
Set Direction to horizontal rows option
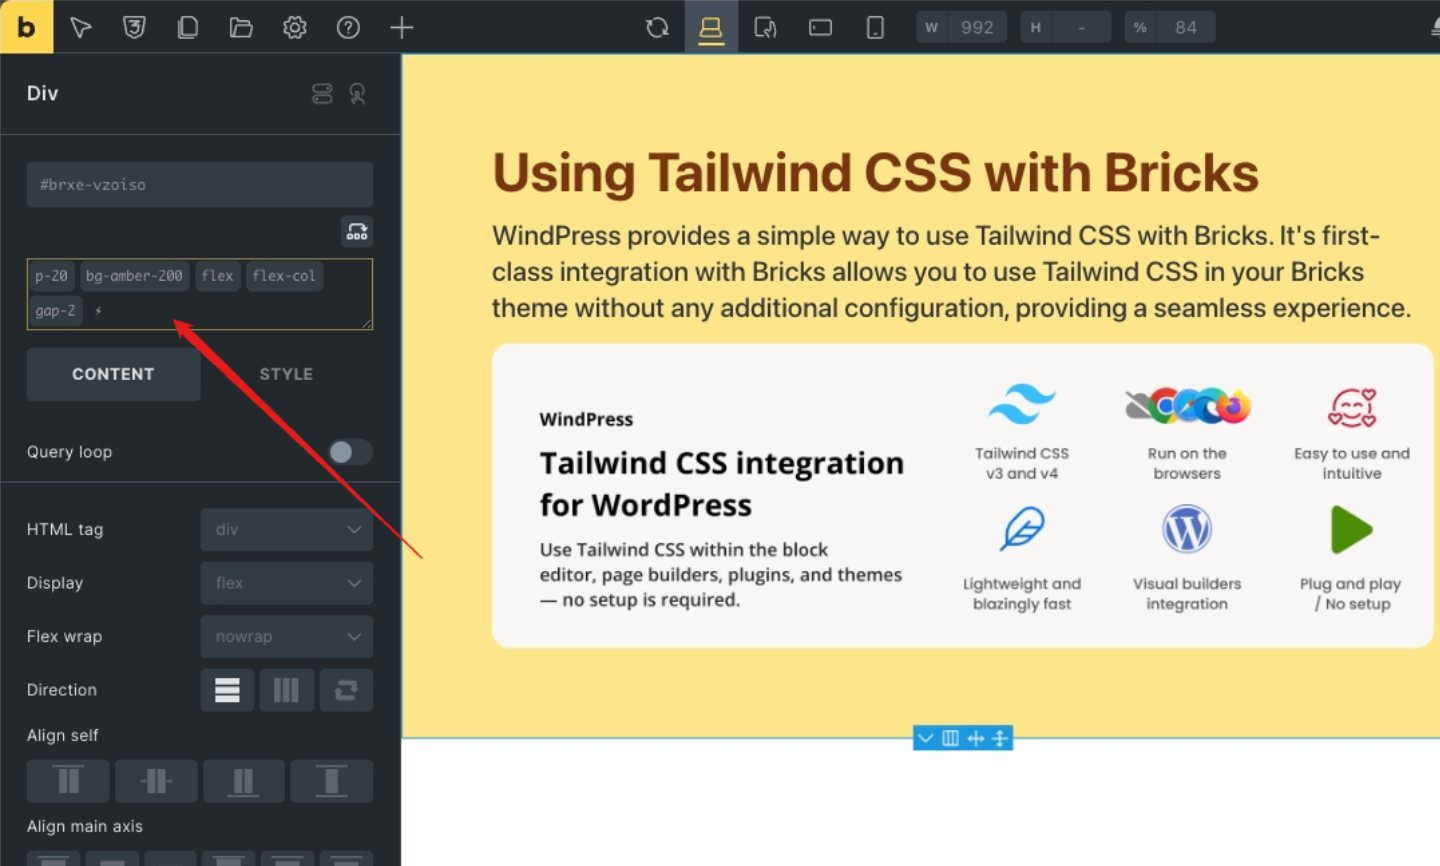pos(227,690)
